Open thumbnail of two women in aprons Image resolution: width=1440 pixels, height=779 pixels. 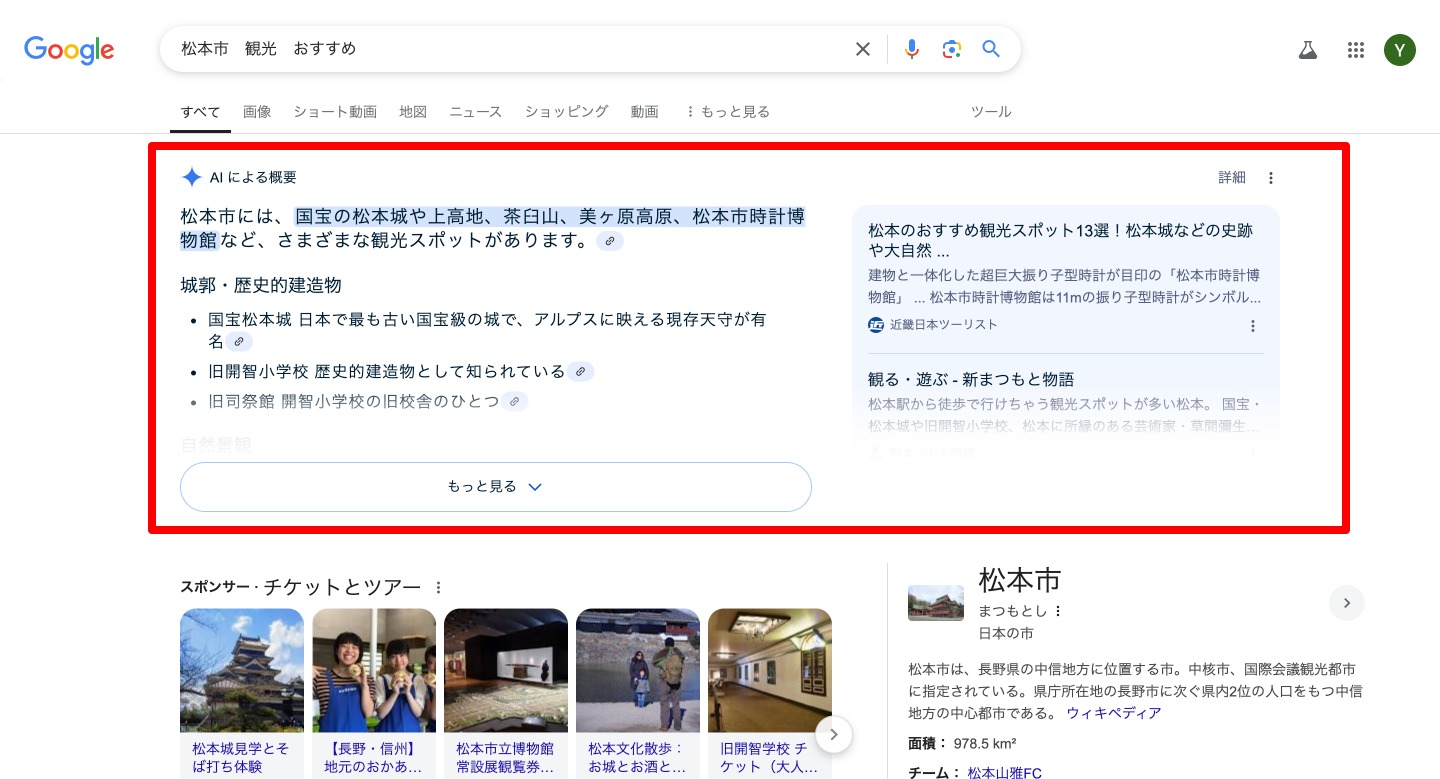[374, 671]
